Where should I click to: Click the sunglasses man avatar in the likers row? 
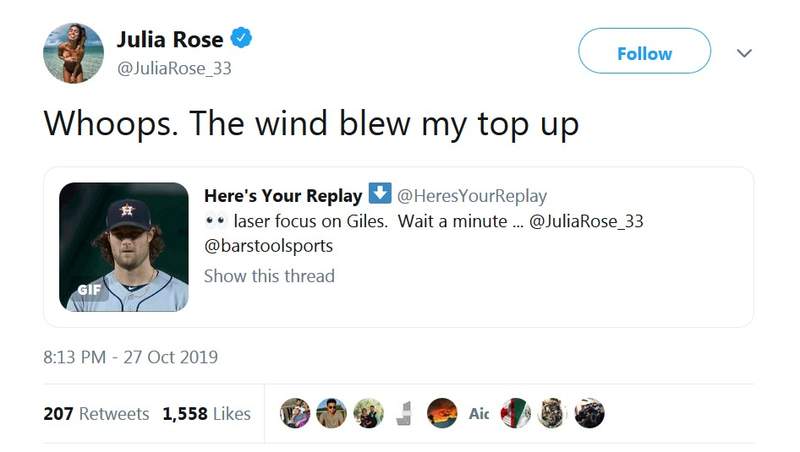[x=331, y=413]
